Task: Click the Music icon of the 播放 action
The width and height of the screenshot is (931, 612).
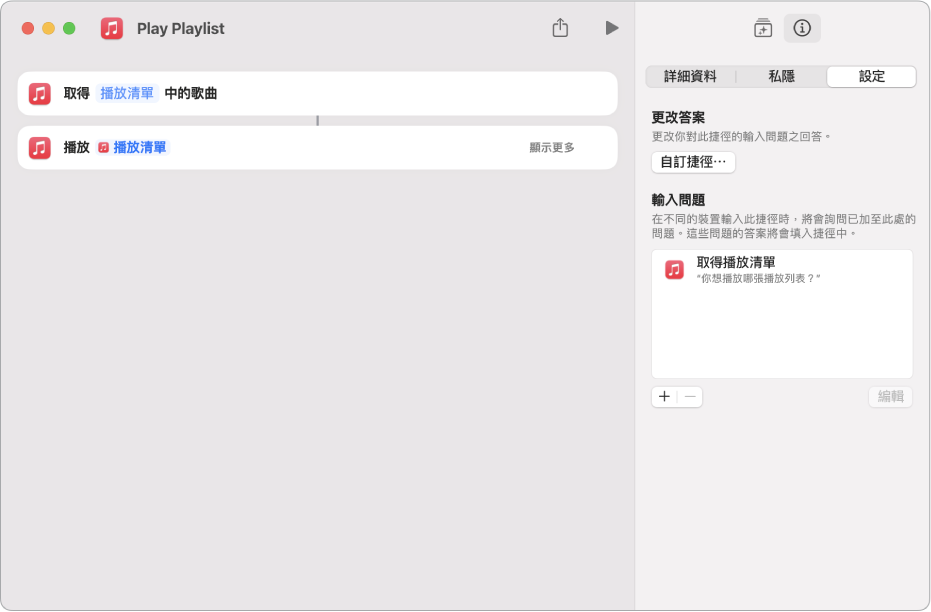Action: pos(40,147)
